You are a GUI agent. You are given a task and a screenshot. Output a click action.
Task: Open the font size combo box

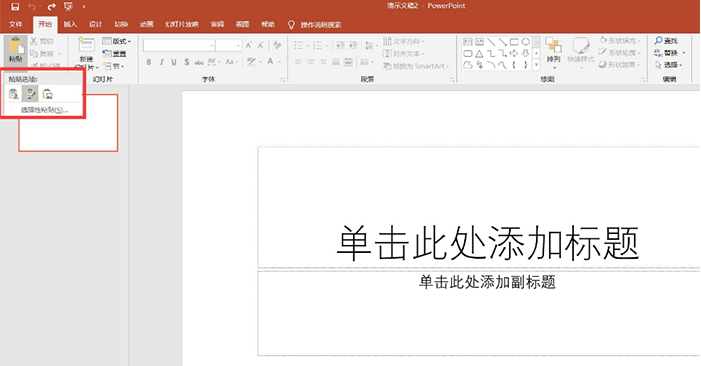[228, 45]
